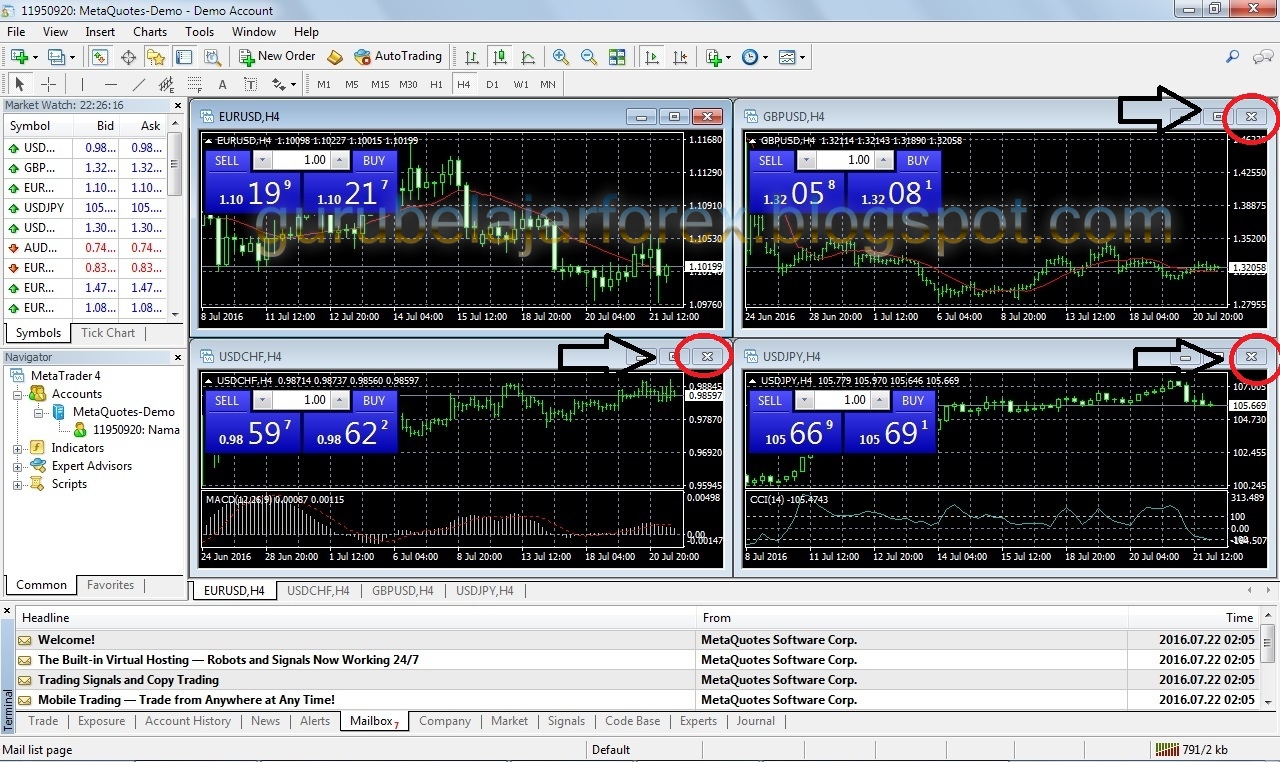Switch timeframe to M30
This screenshot has width=1280, height=762.
click(x=408, y=85)
